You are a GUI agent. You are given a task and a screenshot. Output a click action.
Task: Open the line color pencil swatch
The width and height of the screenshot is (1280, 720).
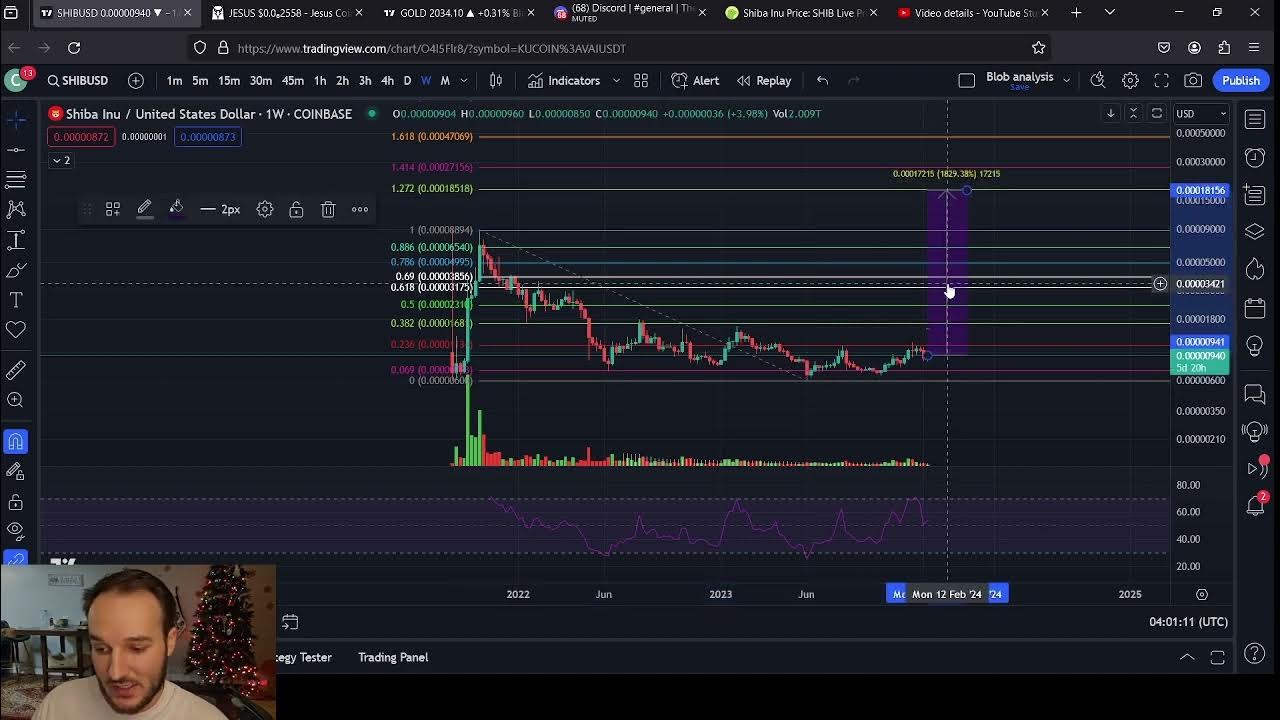[x=144, y=209]
